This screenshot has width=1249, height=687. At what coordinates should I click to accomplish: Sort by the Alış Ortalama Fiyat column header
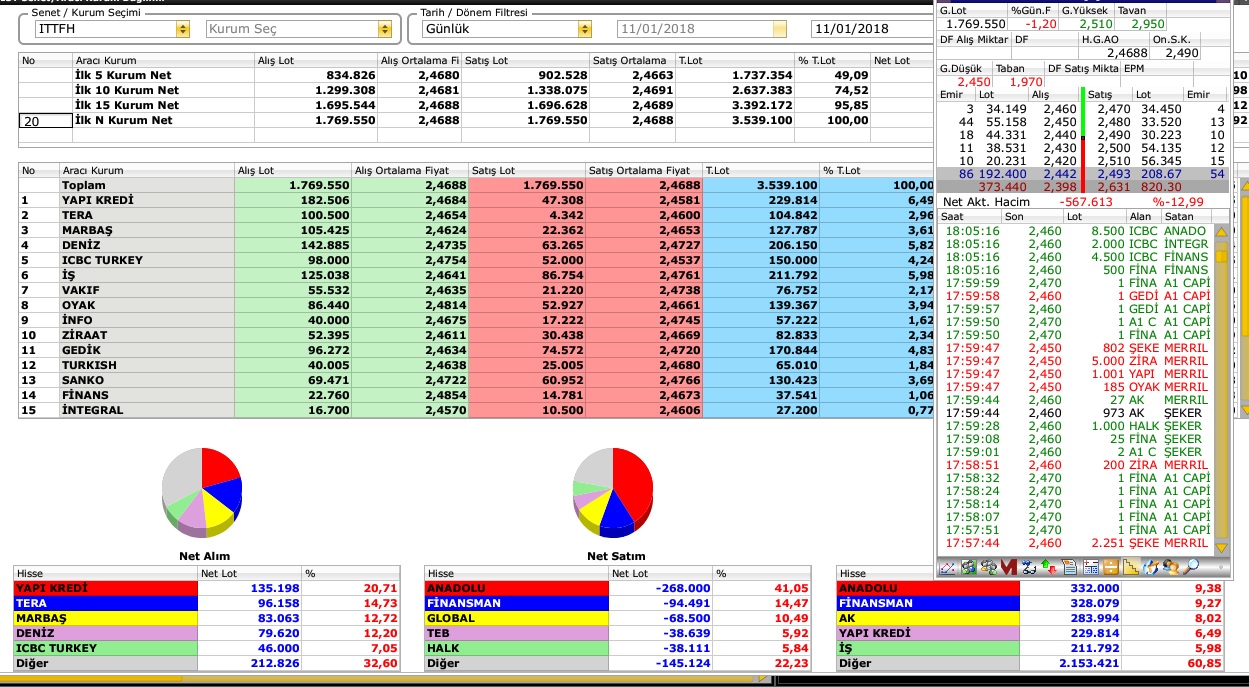click(410, 171)
